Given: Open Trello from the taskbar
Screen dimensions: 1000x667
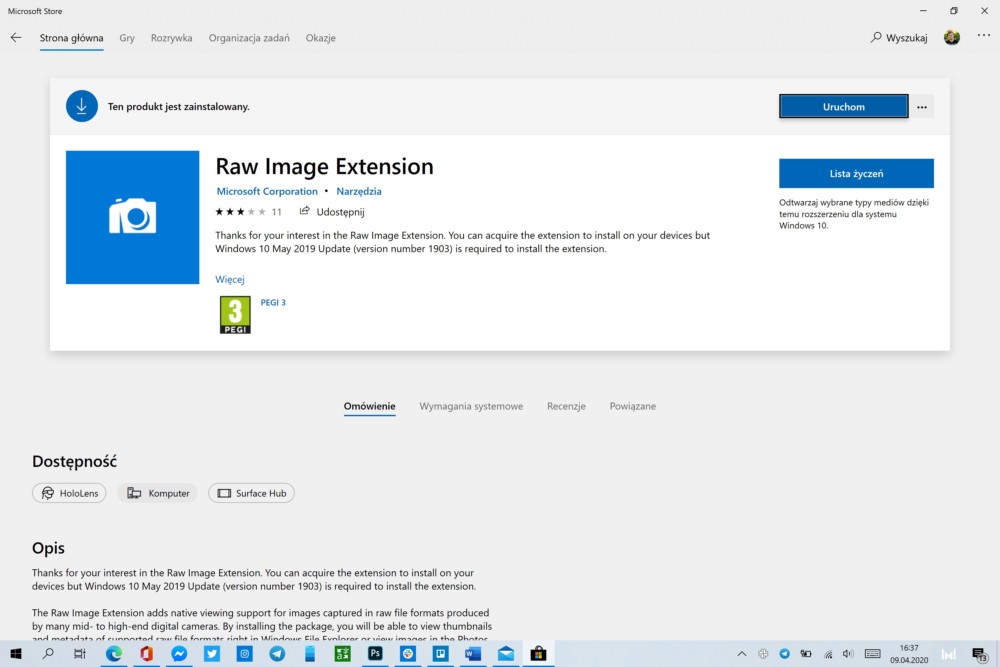Looking at the screenshot, I should [x=441, y=654].
